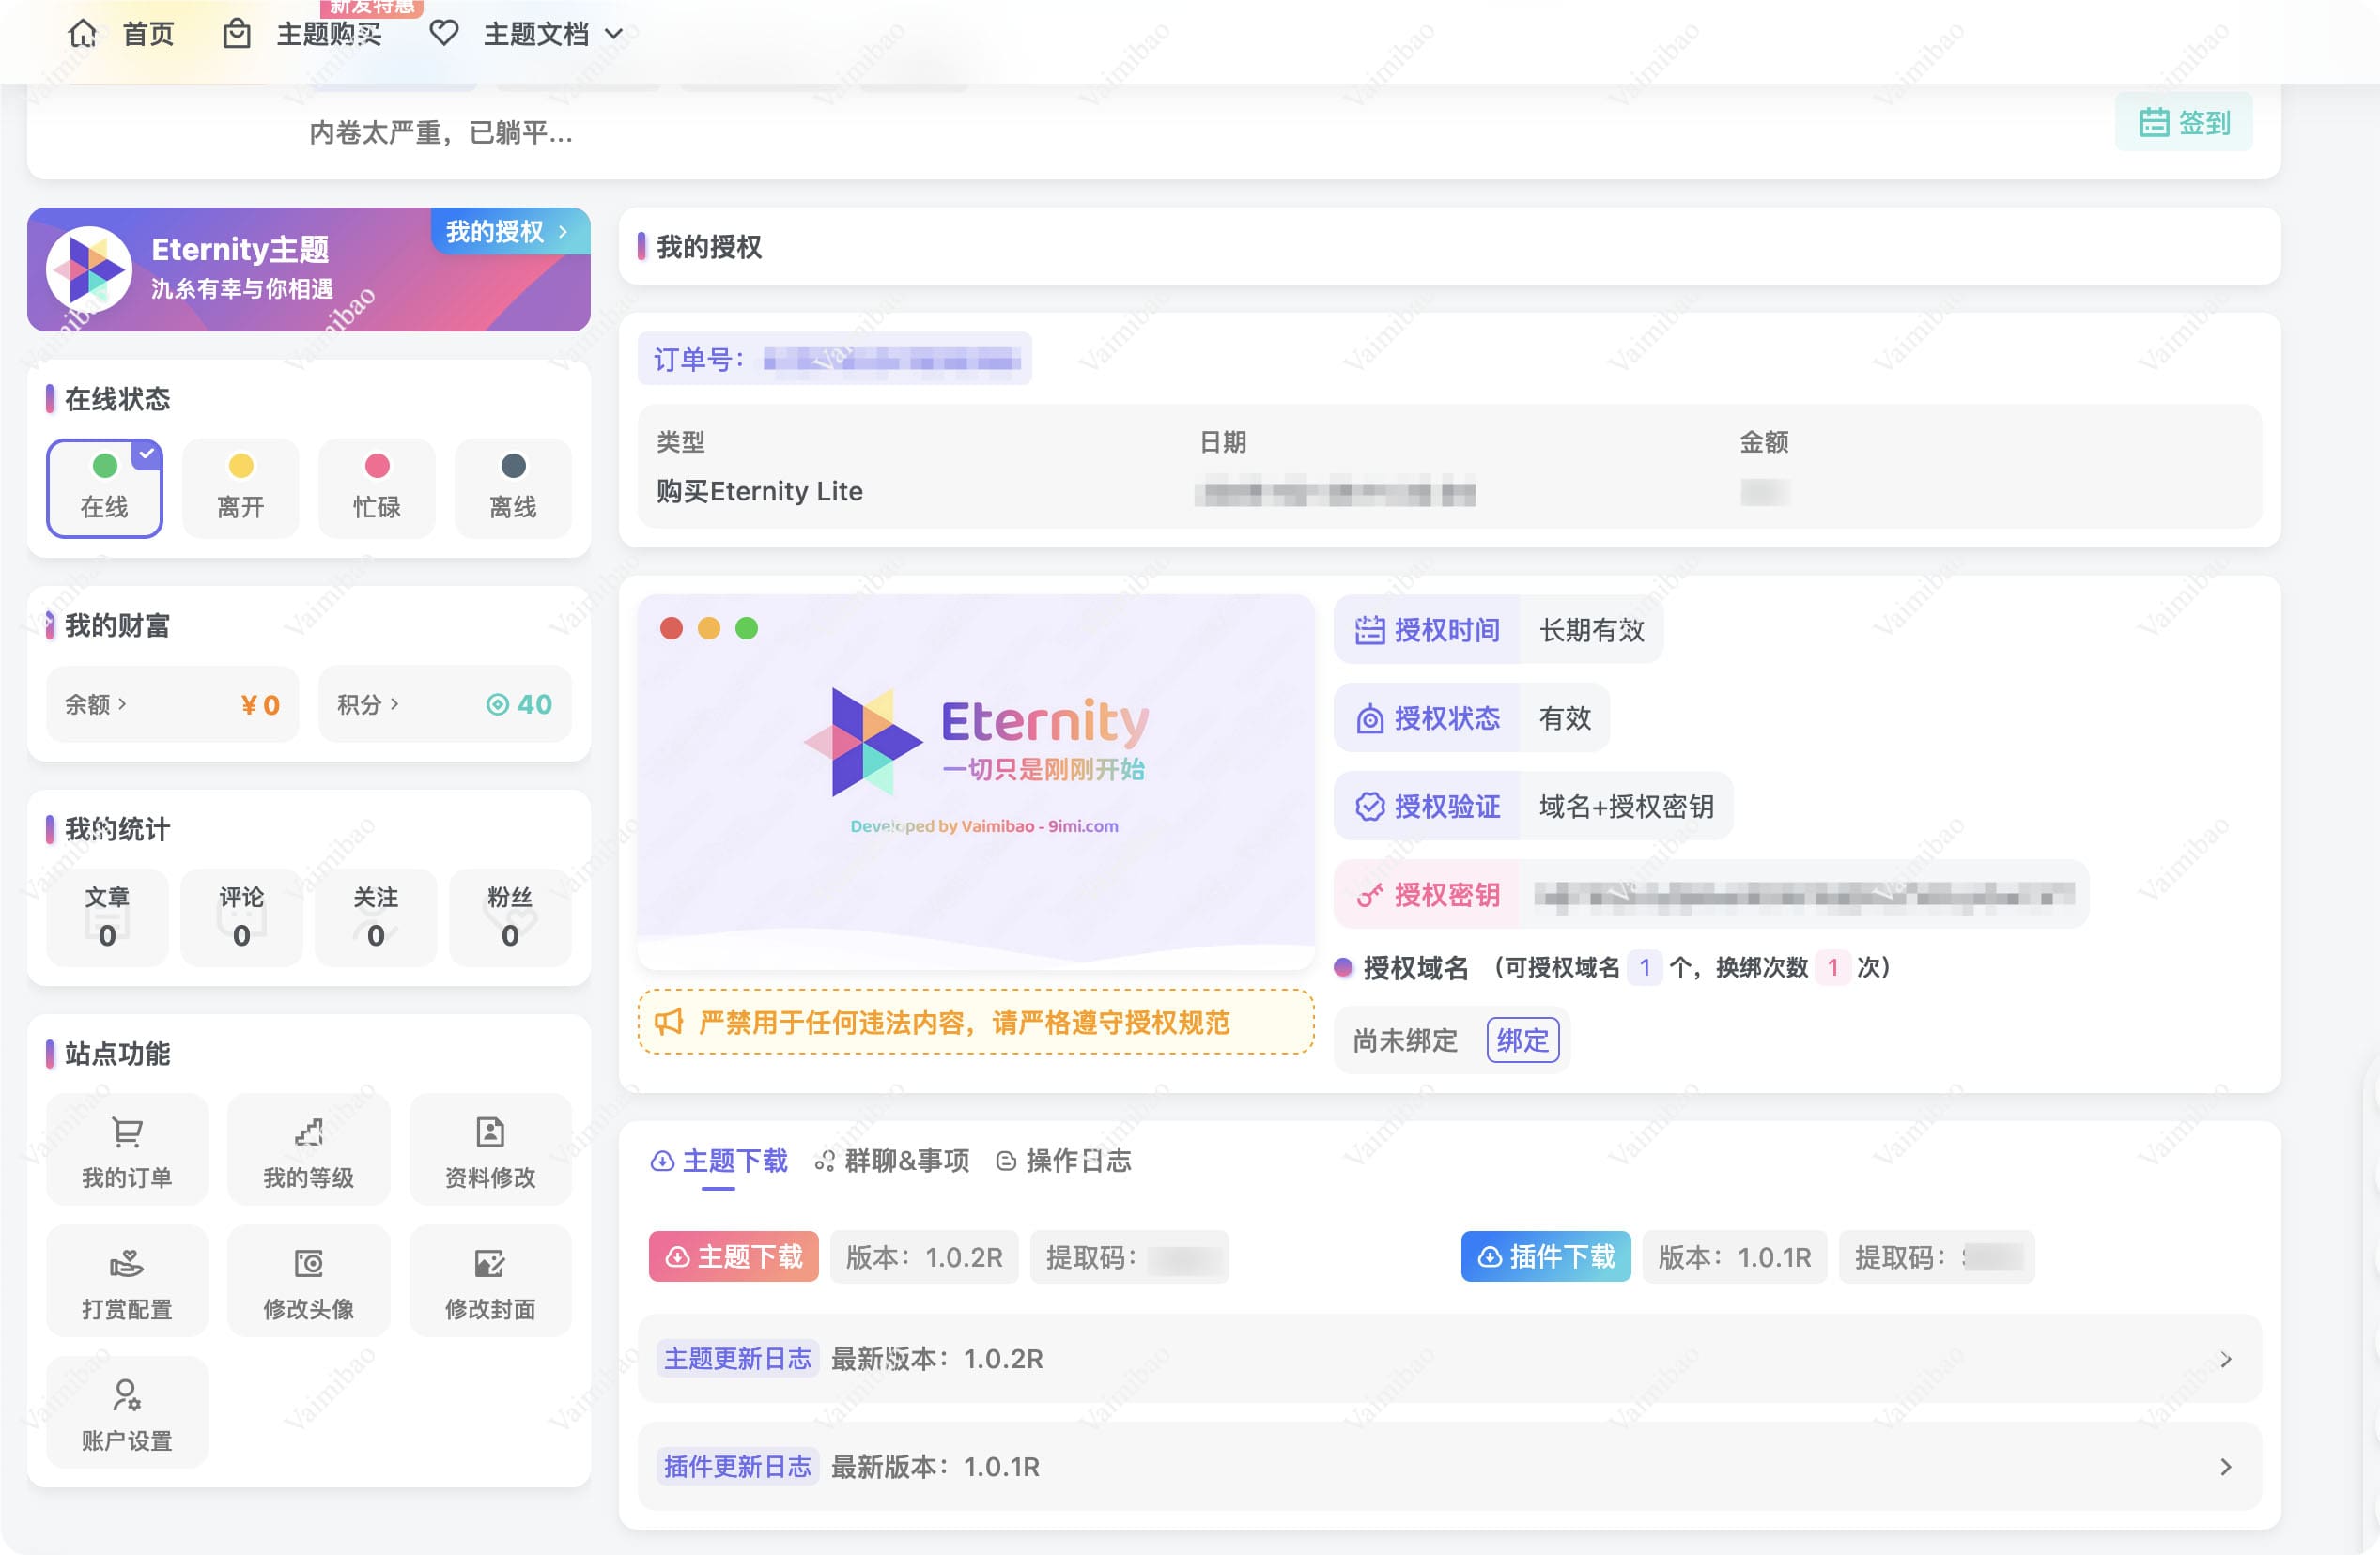Click the 我的订单 shopping cart icon

point(127,1132)
